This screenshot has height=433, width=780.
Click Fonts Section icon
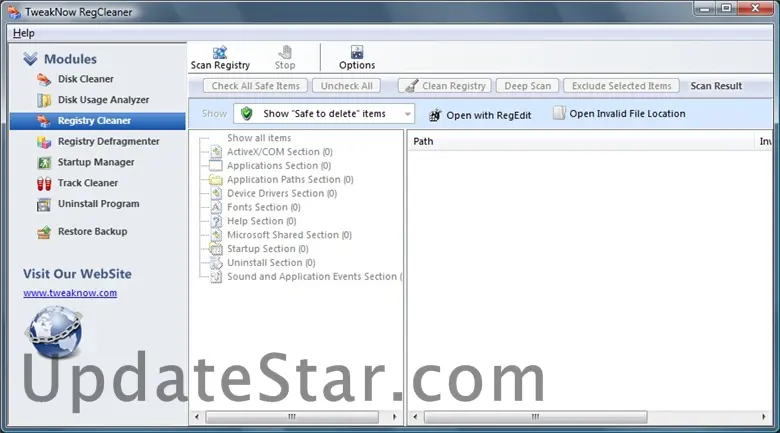(216, 208)
